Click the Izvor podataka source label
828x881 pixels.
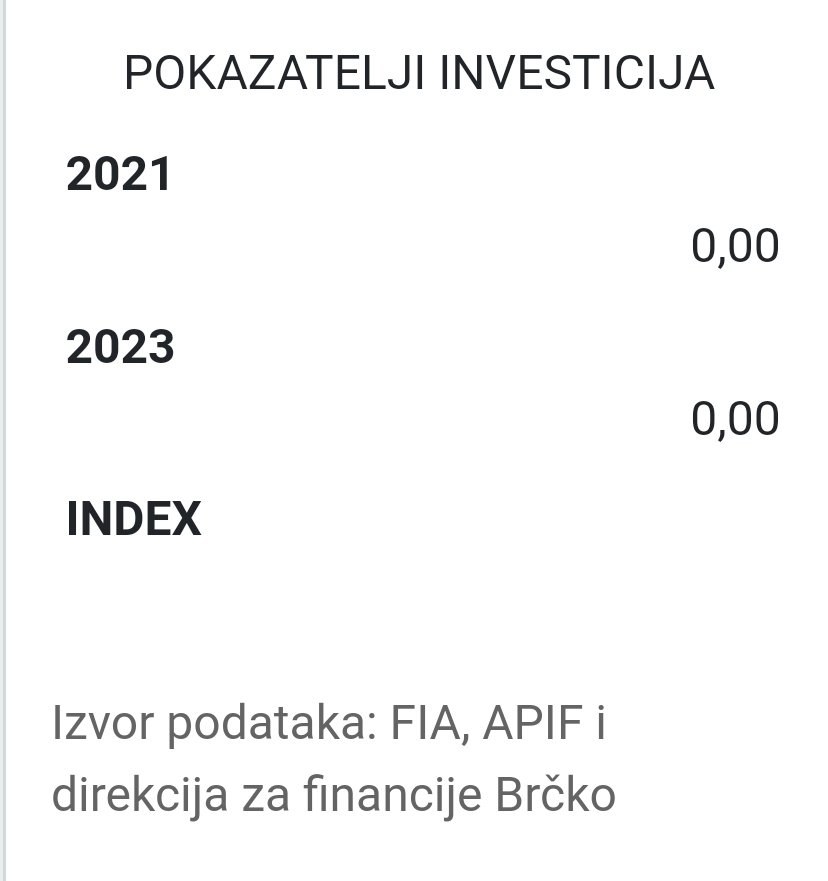[x=216, y=724]
